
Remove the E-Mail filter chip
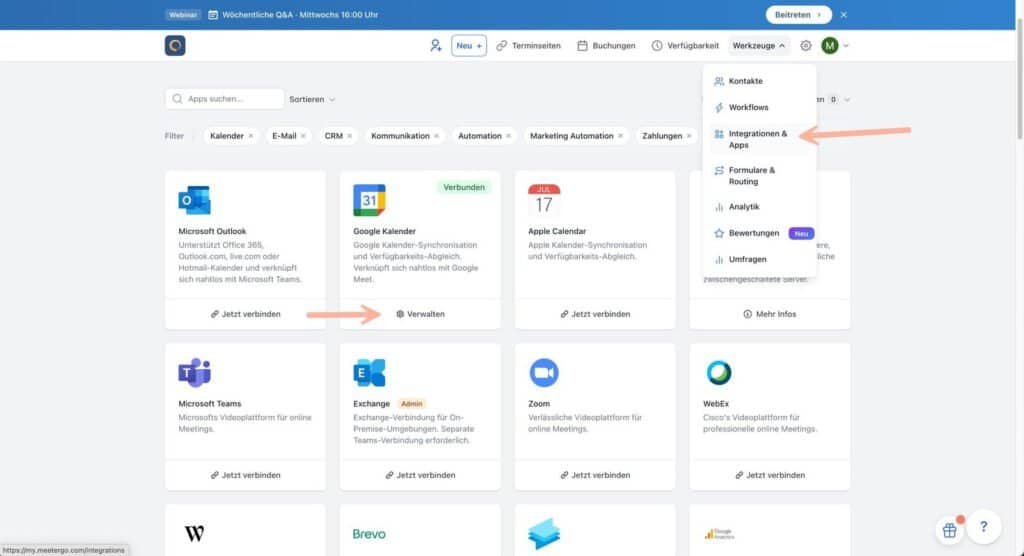pyautogui.click(x=303, y=136)
